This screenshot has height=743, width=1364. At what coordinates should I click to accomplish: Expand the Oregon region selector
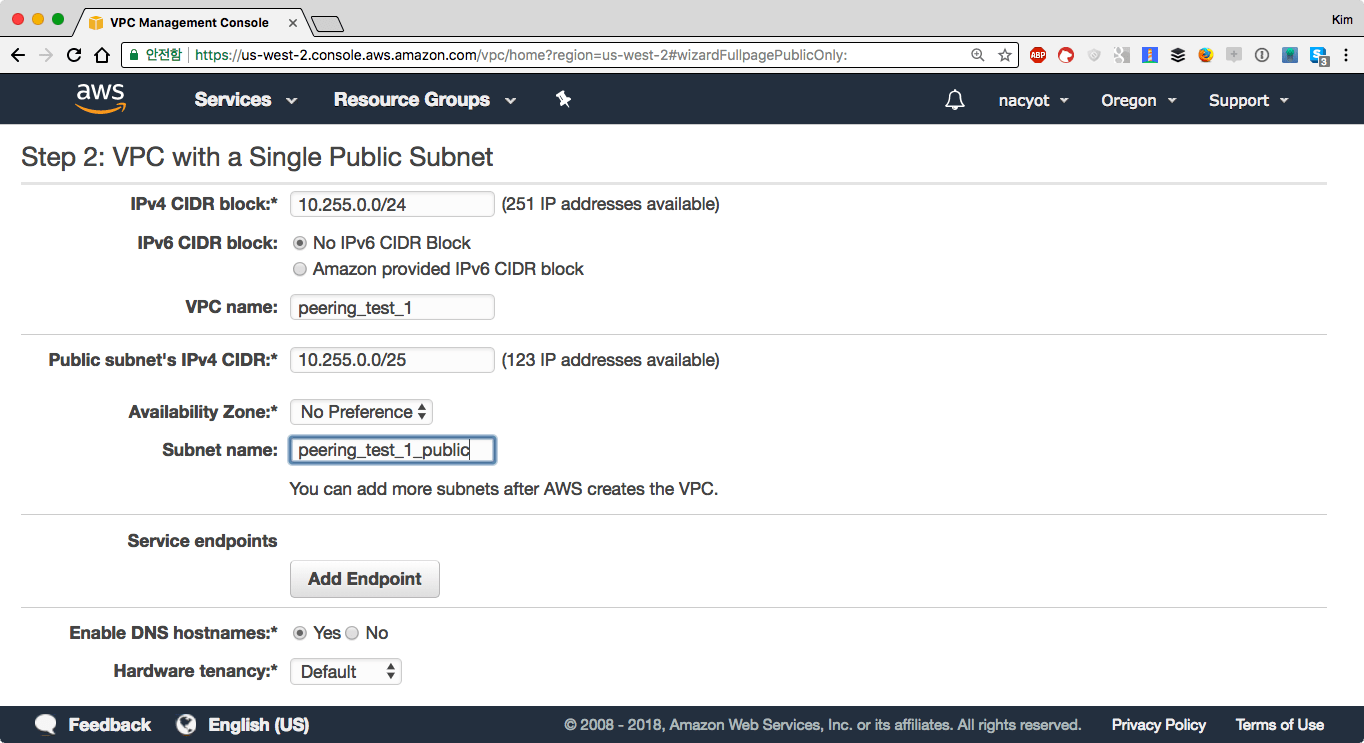[1138, 100]
